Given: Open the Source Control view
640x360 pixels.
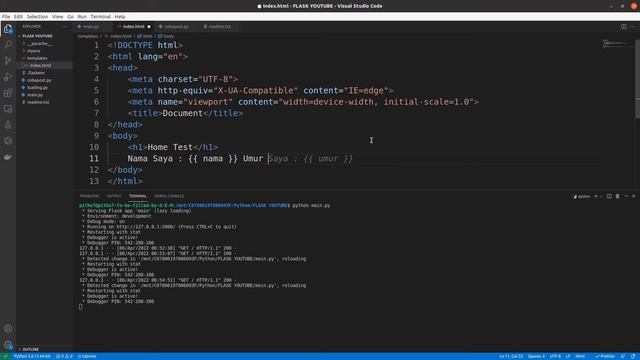Looking at the screenshot, I should (x=8, y=60).
